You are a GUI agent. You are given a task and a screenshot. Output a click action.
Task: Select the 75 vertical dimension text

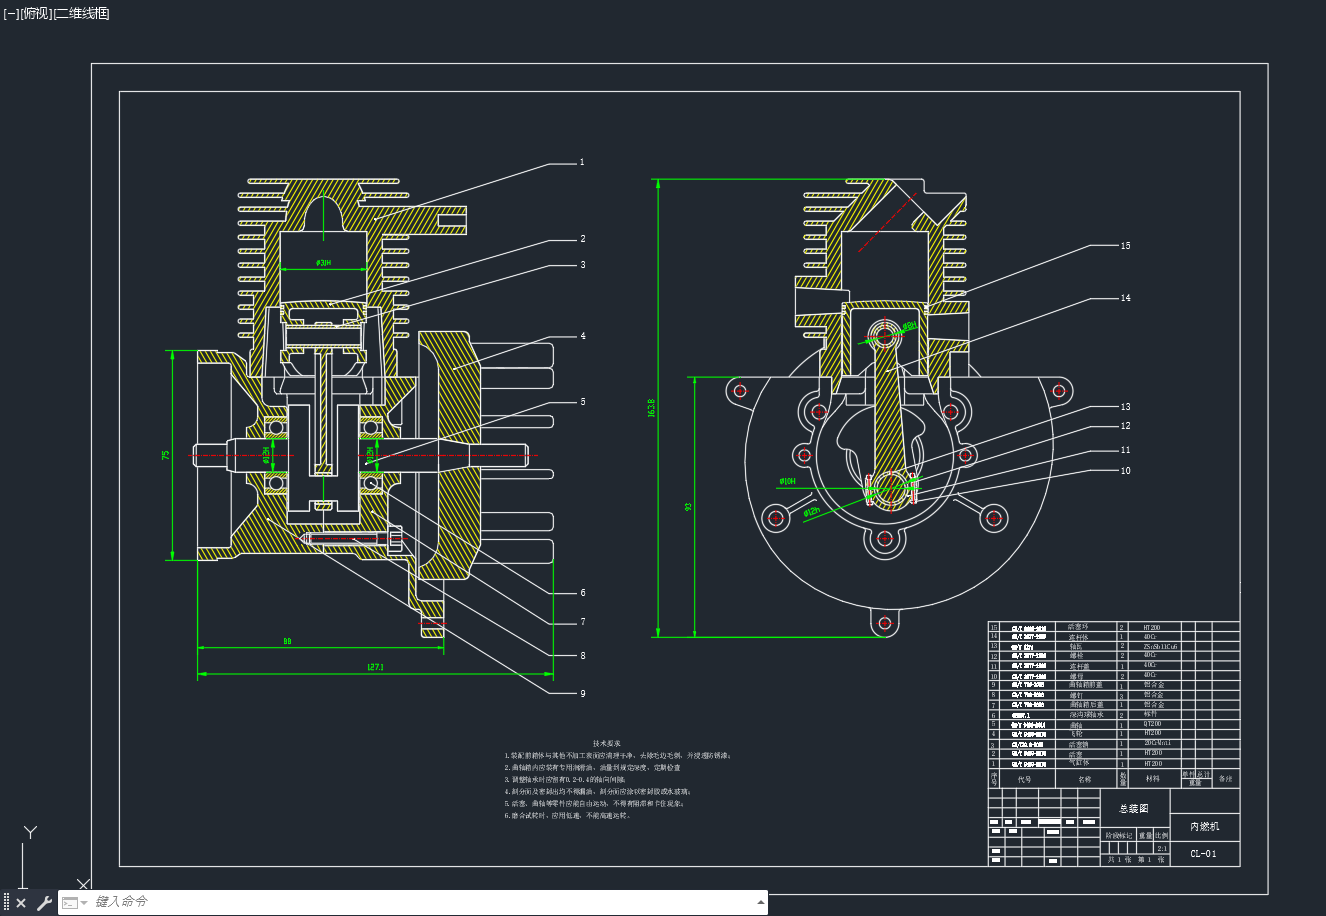coord(166,455)
